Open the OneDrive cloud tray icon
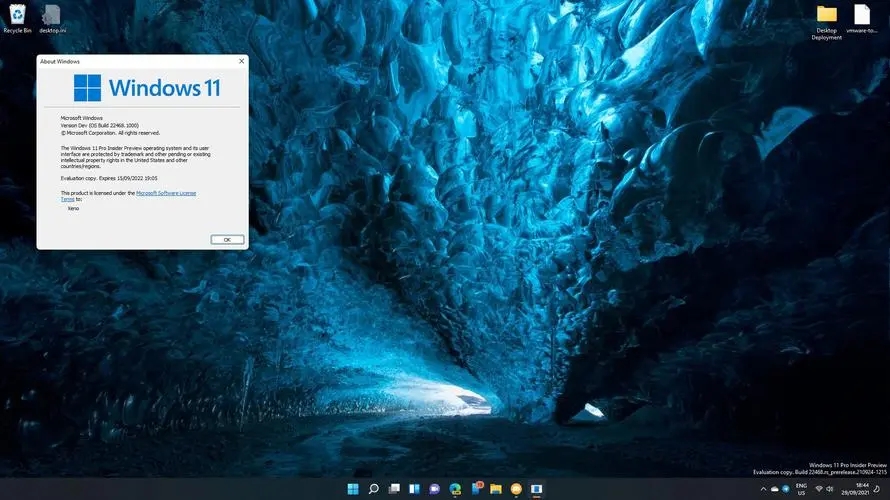 774,489
